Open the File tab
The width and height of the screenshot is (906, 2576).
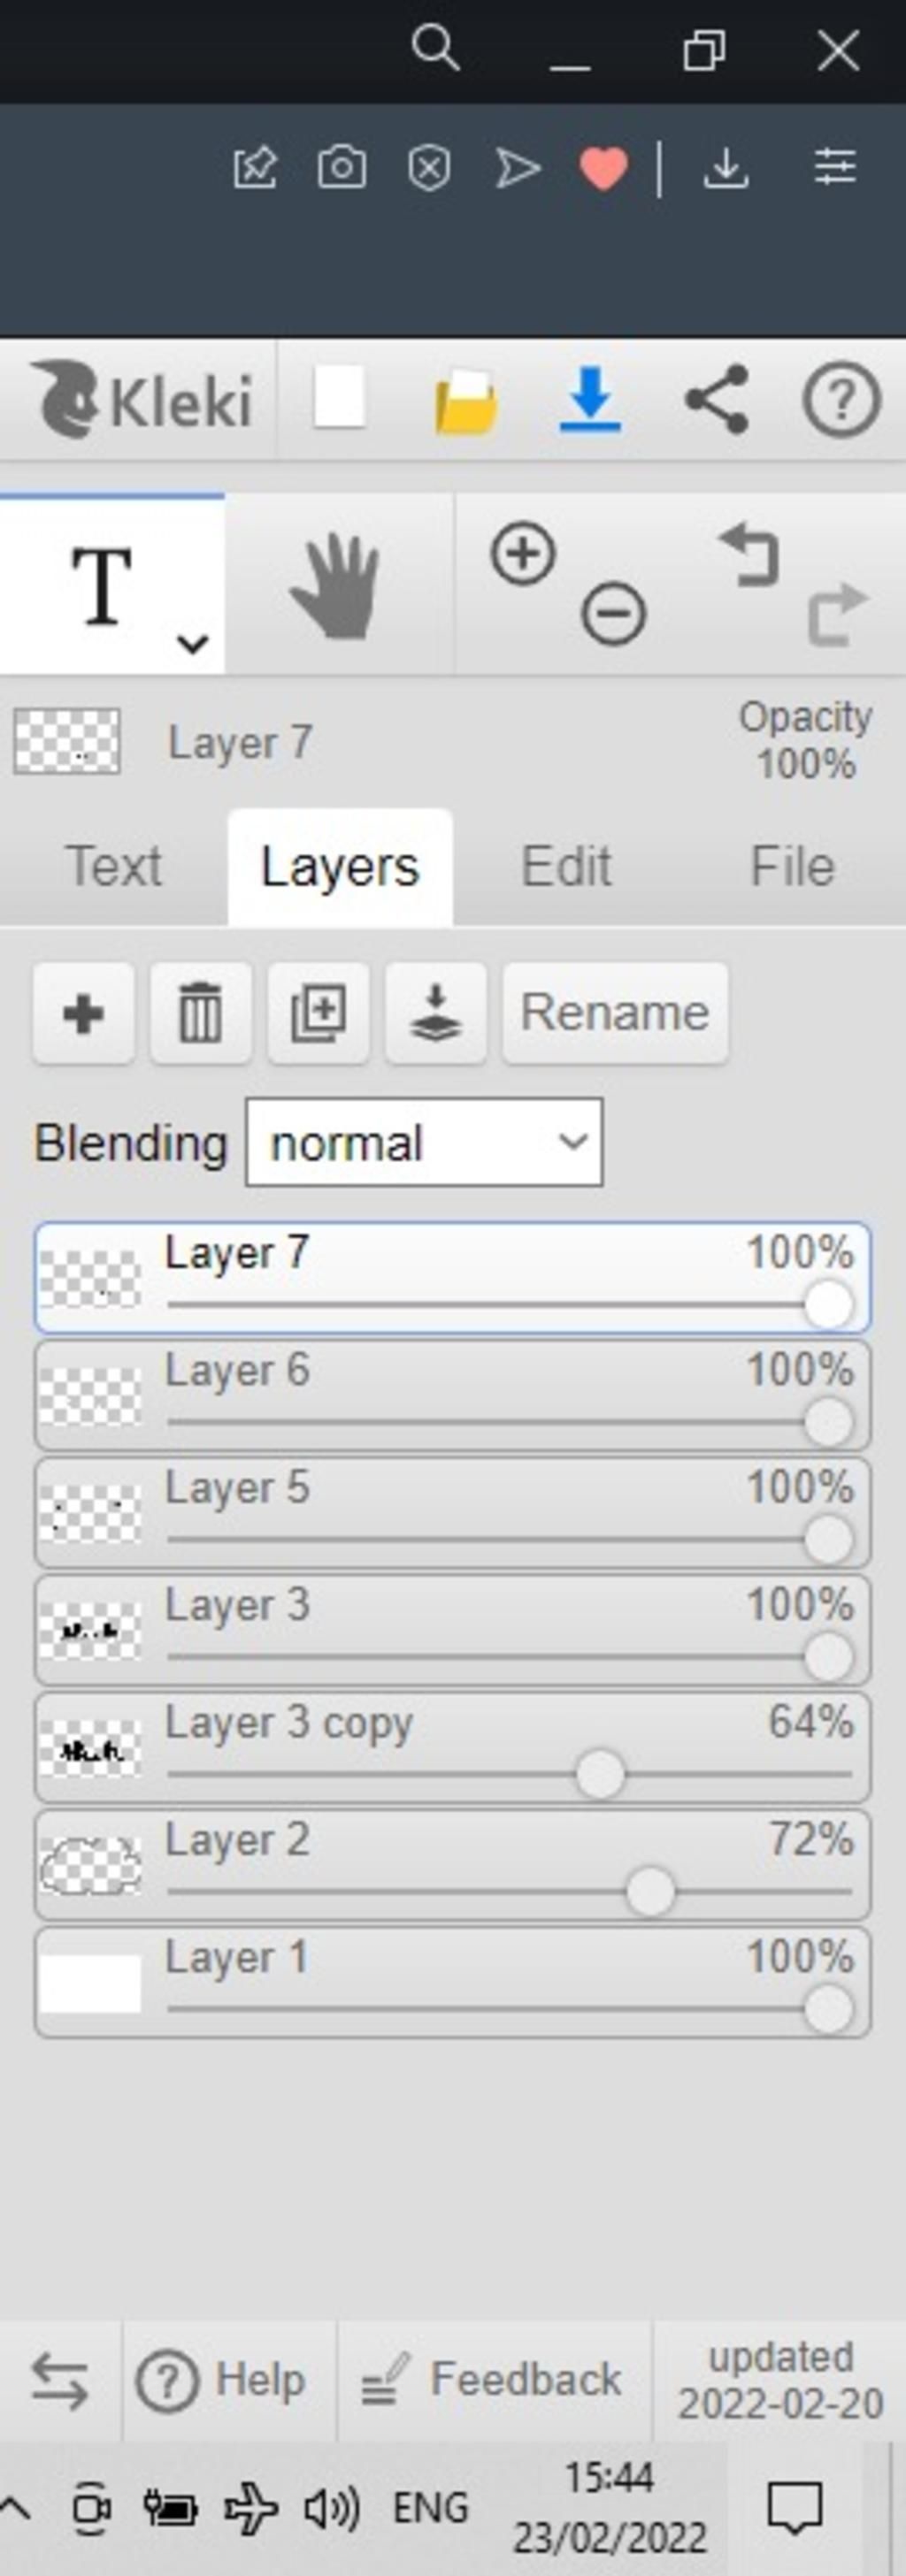(792, 866)
